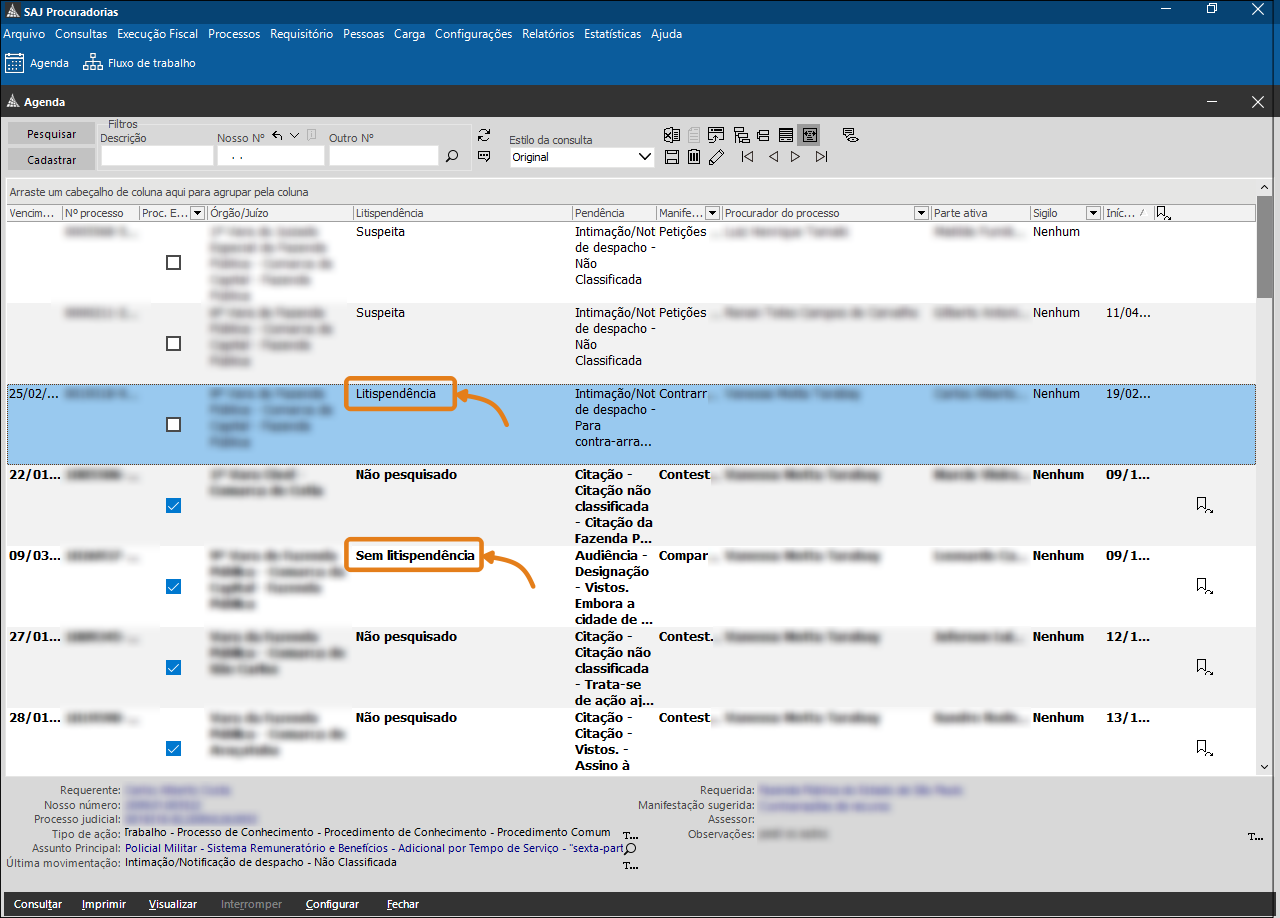Click Configurar in the bottom bar
The image size is (1280, 918).
click(332, 904)
